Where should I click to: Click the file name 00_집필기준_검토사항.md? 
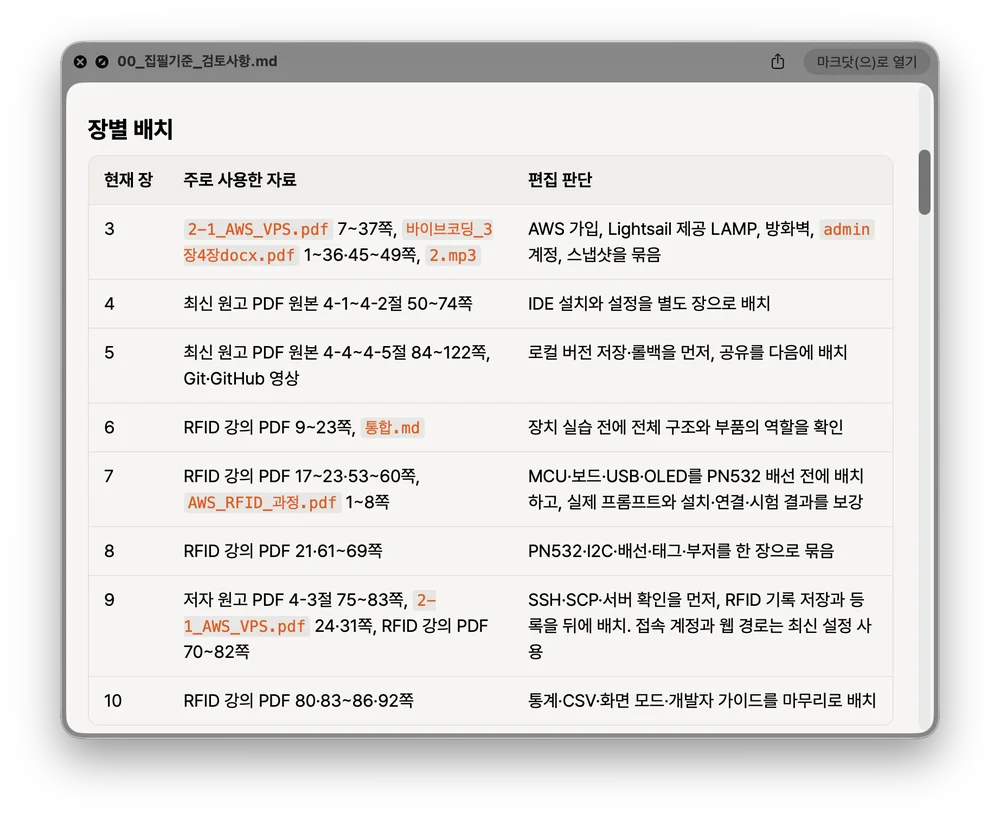point(197,61)
